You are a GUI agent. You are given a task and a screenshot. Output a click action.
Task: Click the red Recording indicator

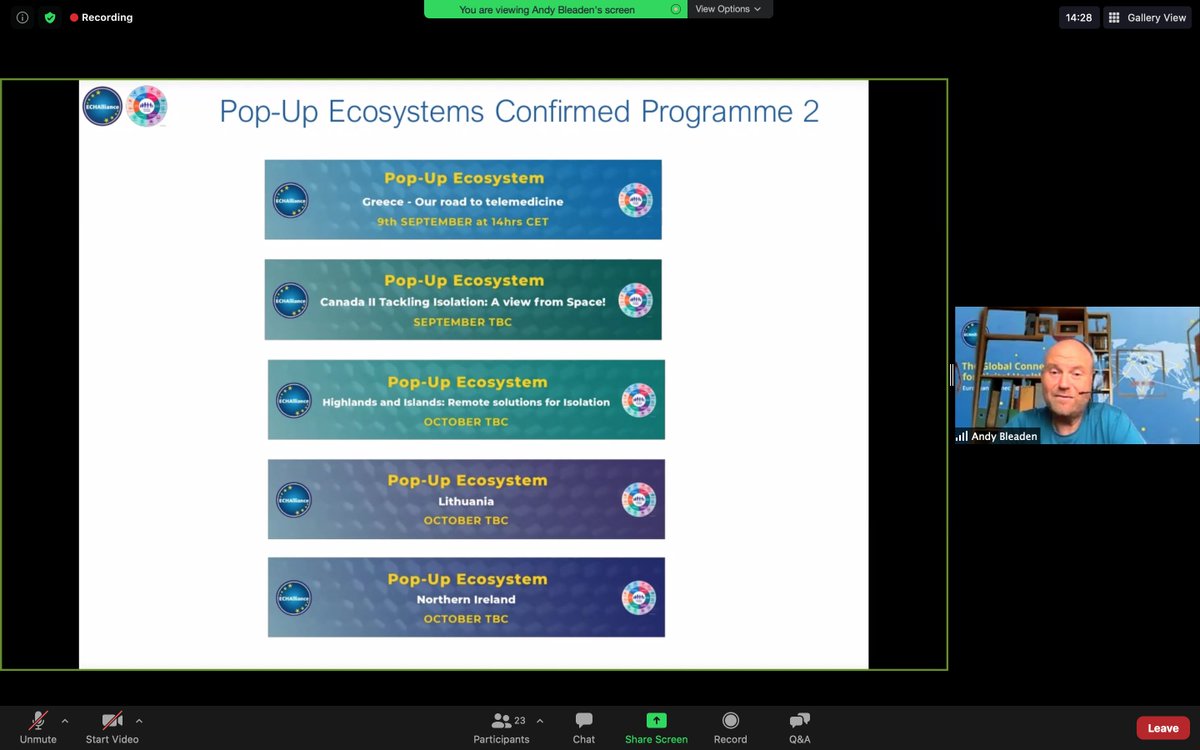point(101,17)
